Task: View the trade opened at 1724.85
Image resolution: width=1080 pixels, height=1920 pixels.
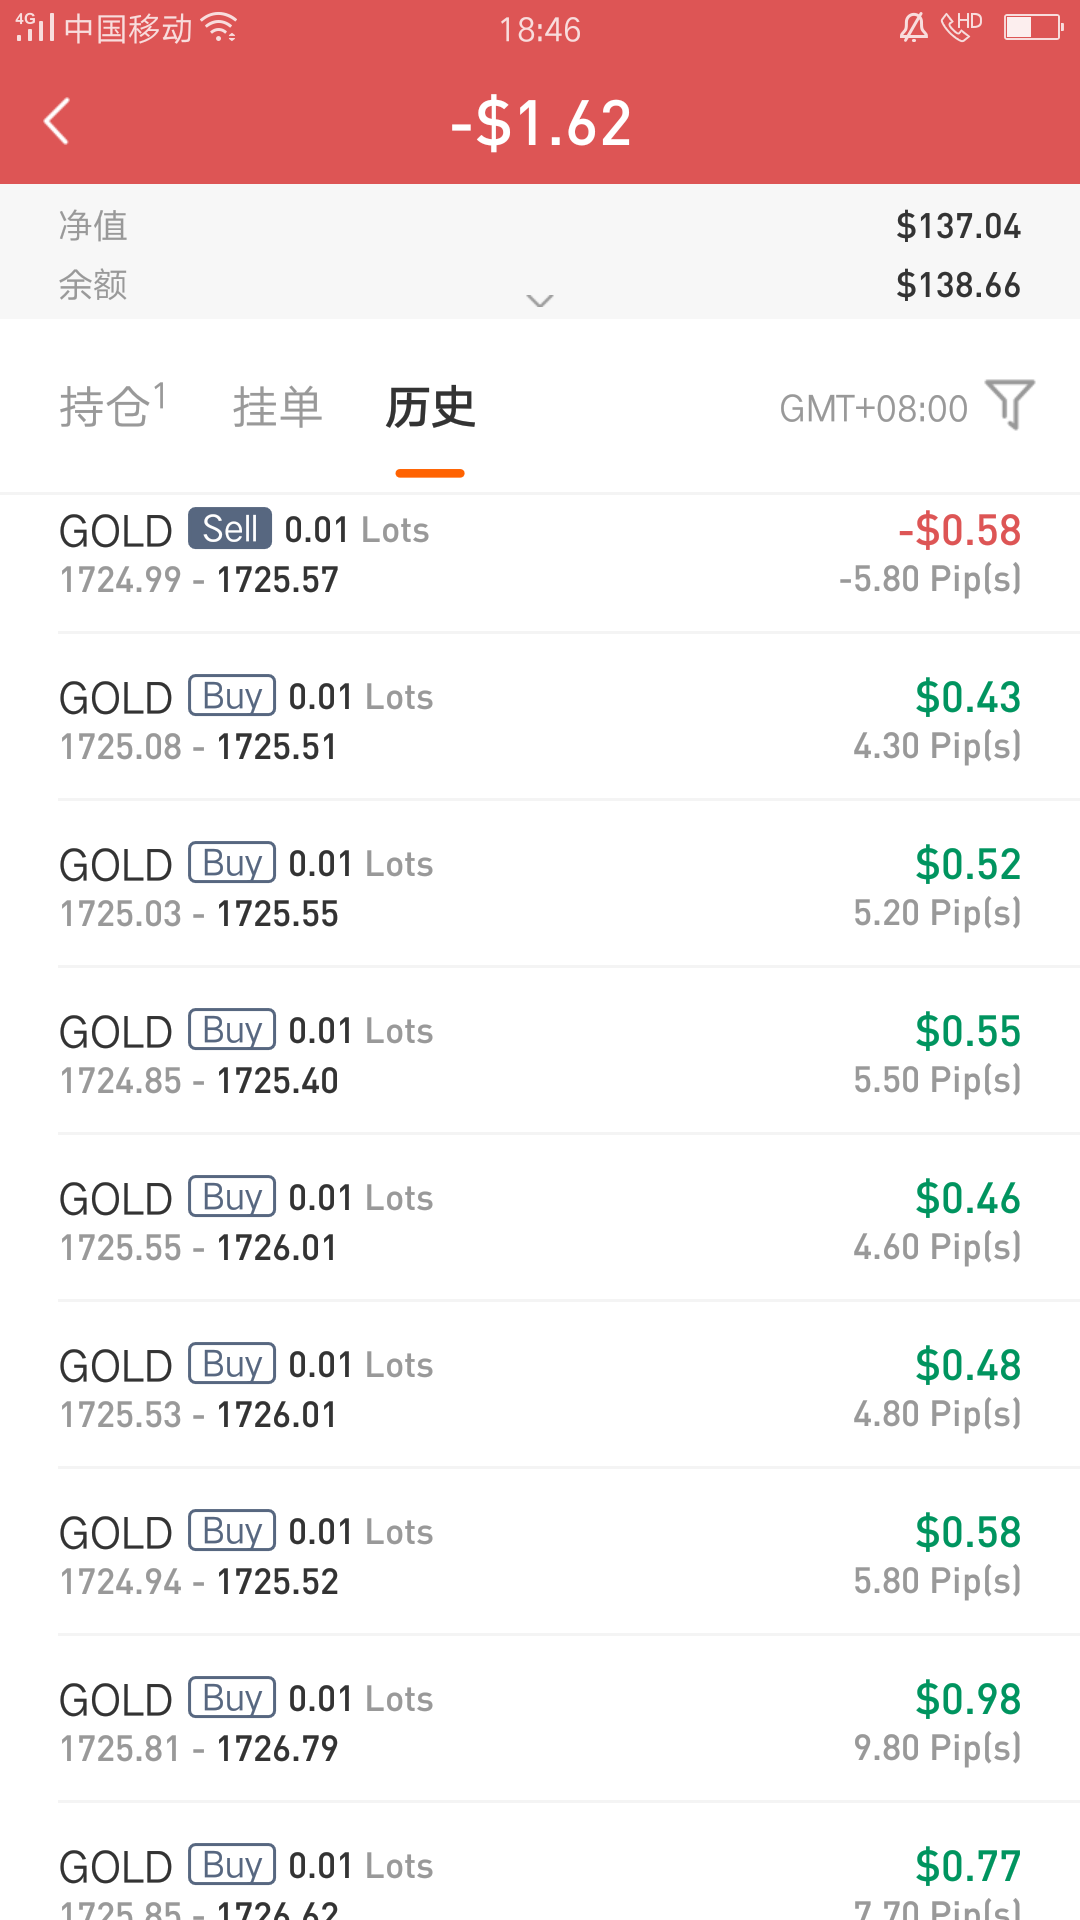Action: [540, 1054]
